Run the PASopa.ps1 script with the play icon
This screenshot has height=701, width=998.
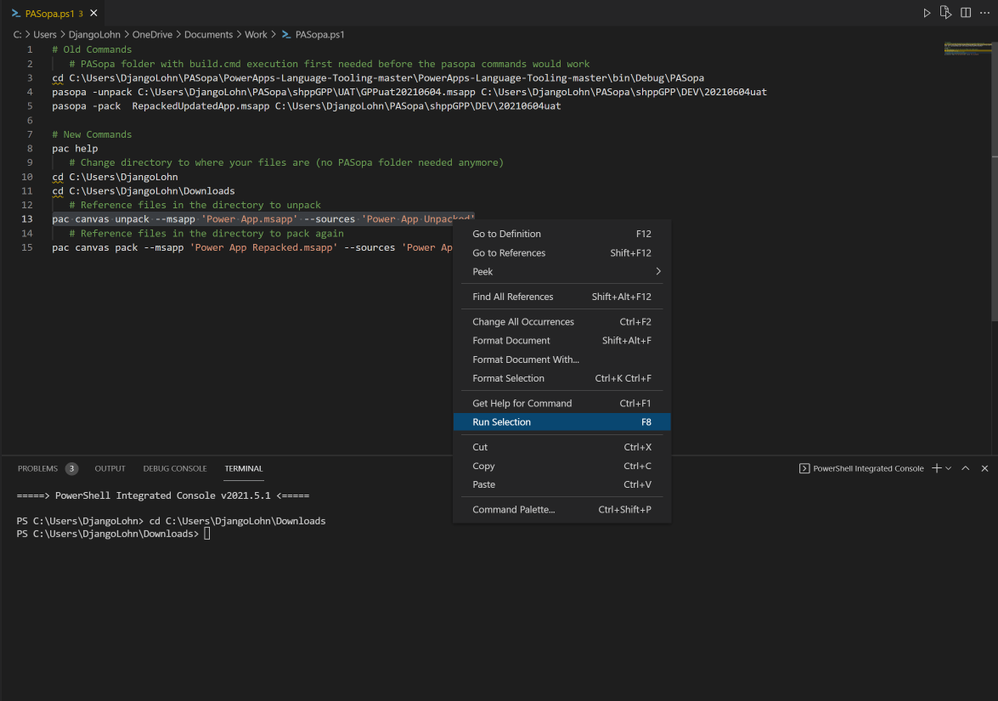(928, 12)
